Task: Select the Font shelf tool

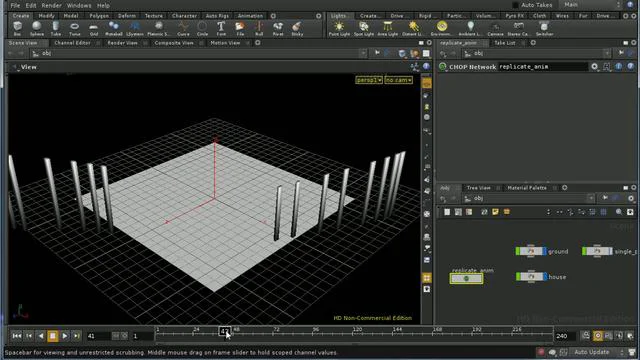Action: (x=221, y=29)
